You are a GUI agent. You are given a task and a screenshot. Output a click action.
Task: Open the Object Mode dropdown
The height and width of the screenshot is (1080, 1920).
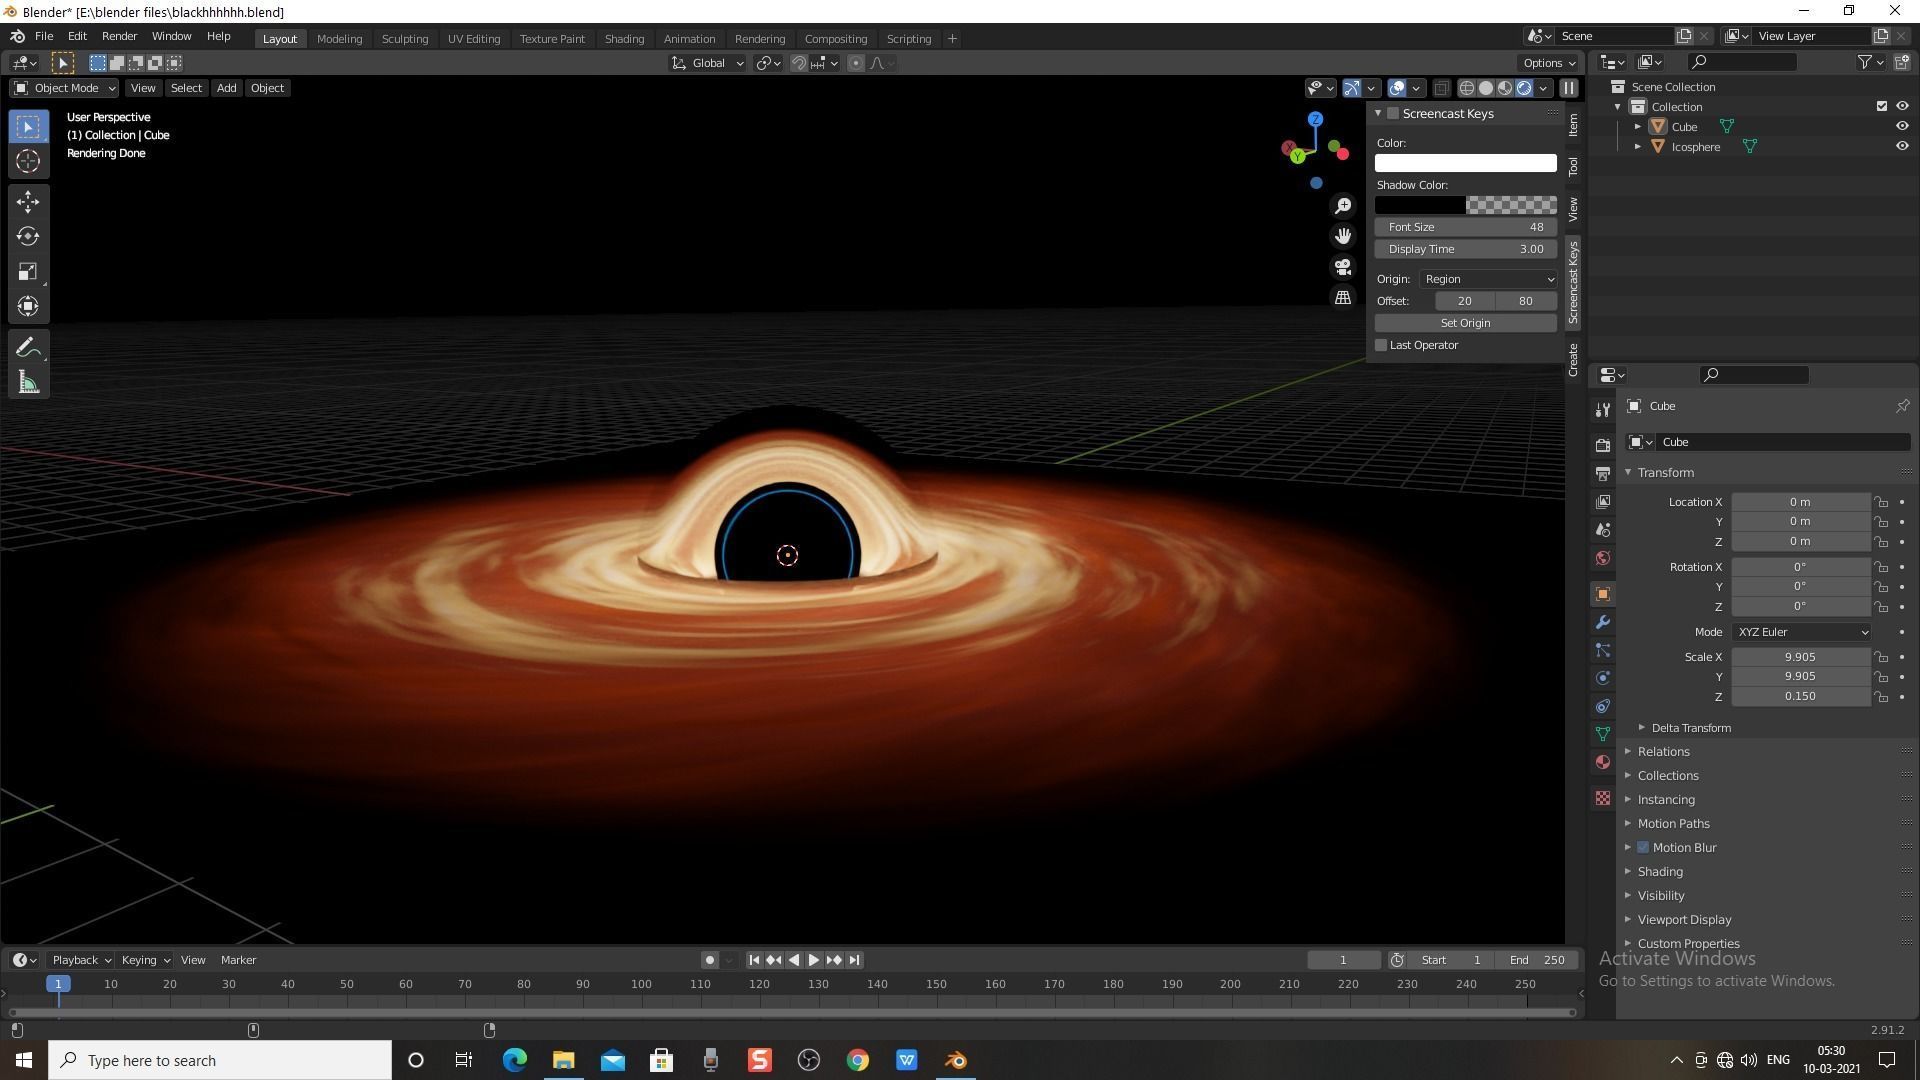point(64,88)
